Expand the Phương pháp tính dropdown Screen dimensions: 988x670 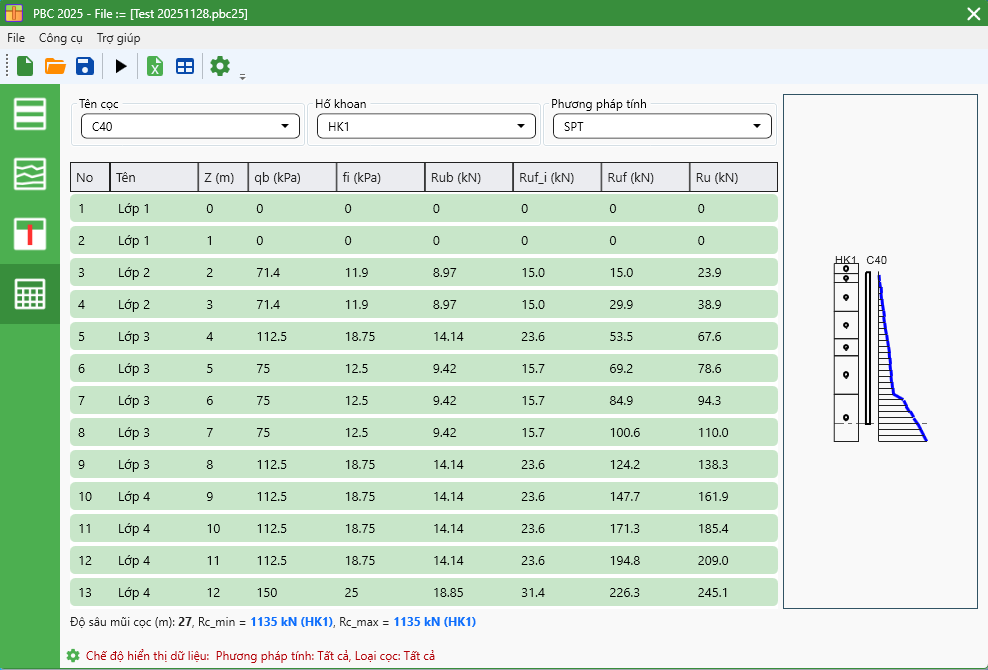click(x=660, y=126)
